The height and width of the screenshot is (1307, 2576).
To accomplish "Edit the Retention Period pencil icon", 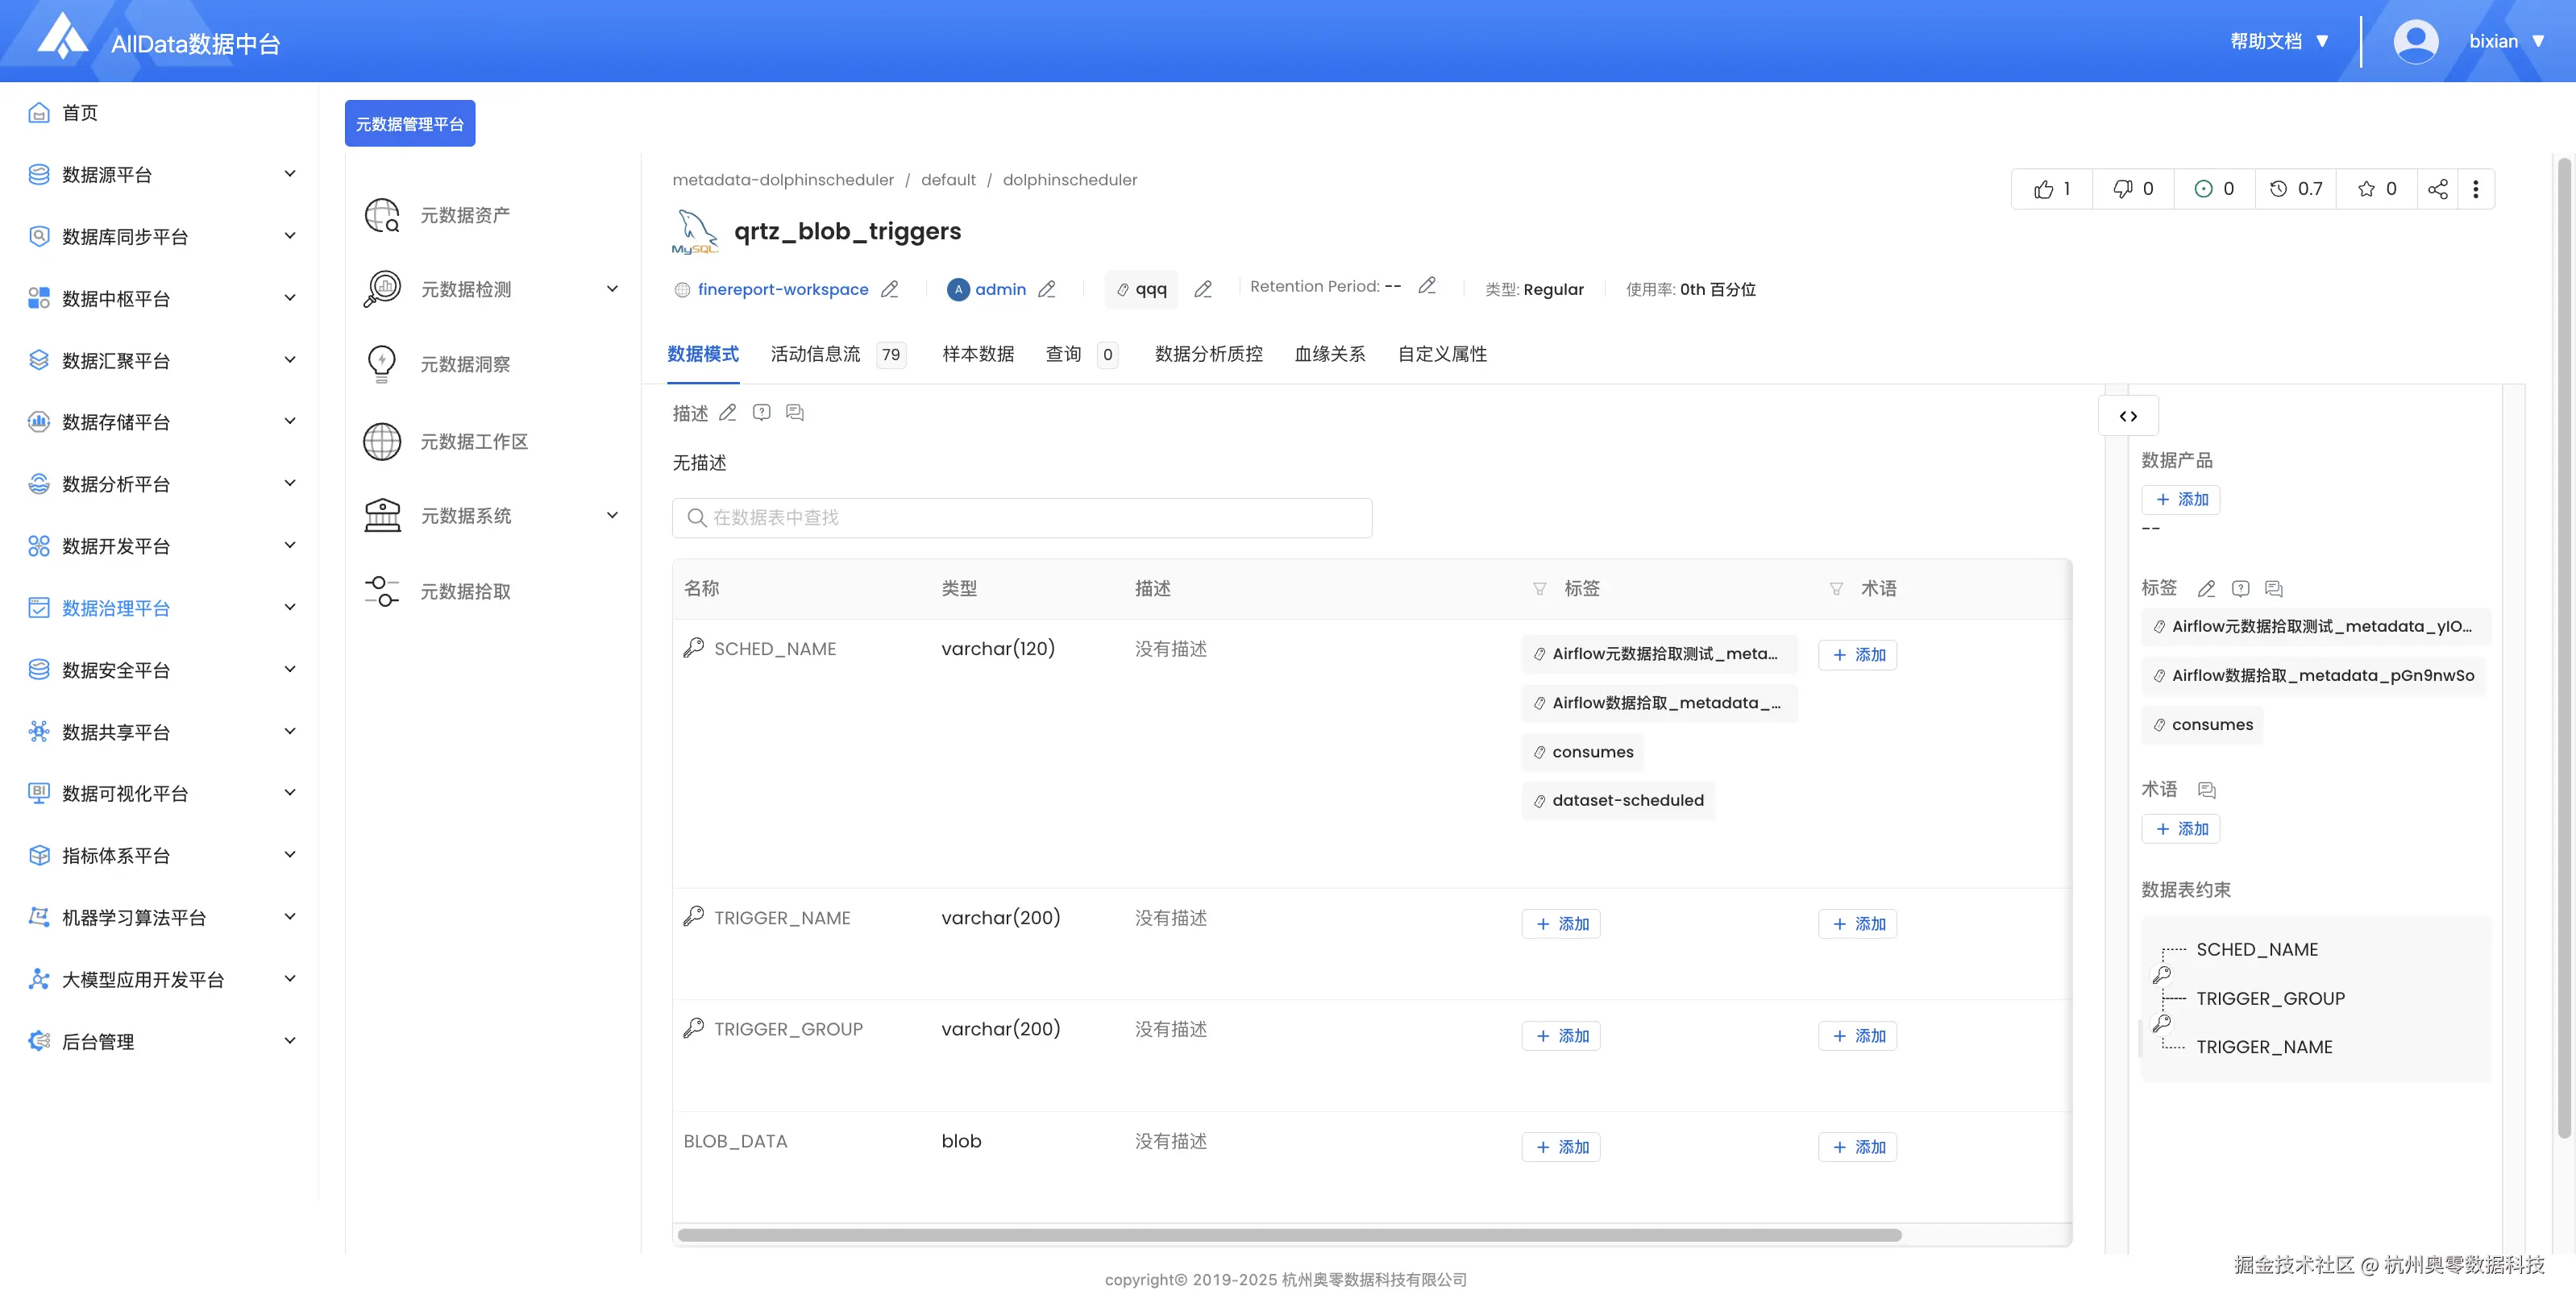I will (x=1427, y=286).
